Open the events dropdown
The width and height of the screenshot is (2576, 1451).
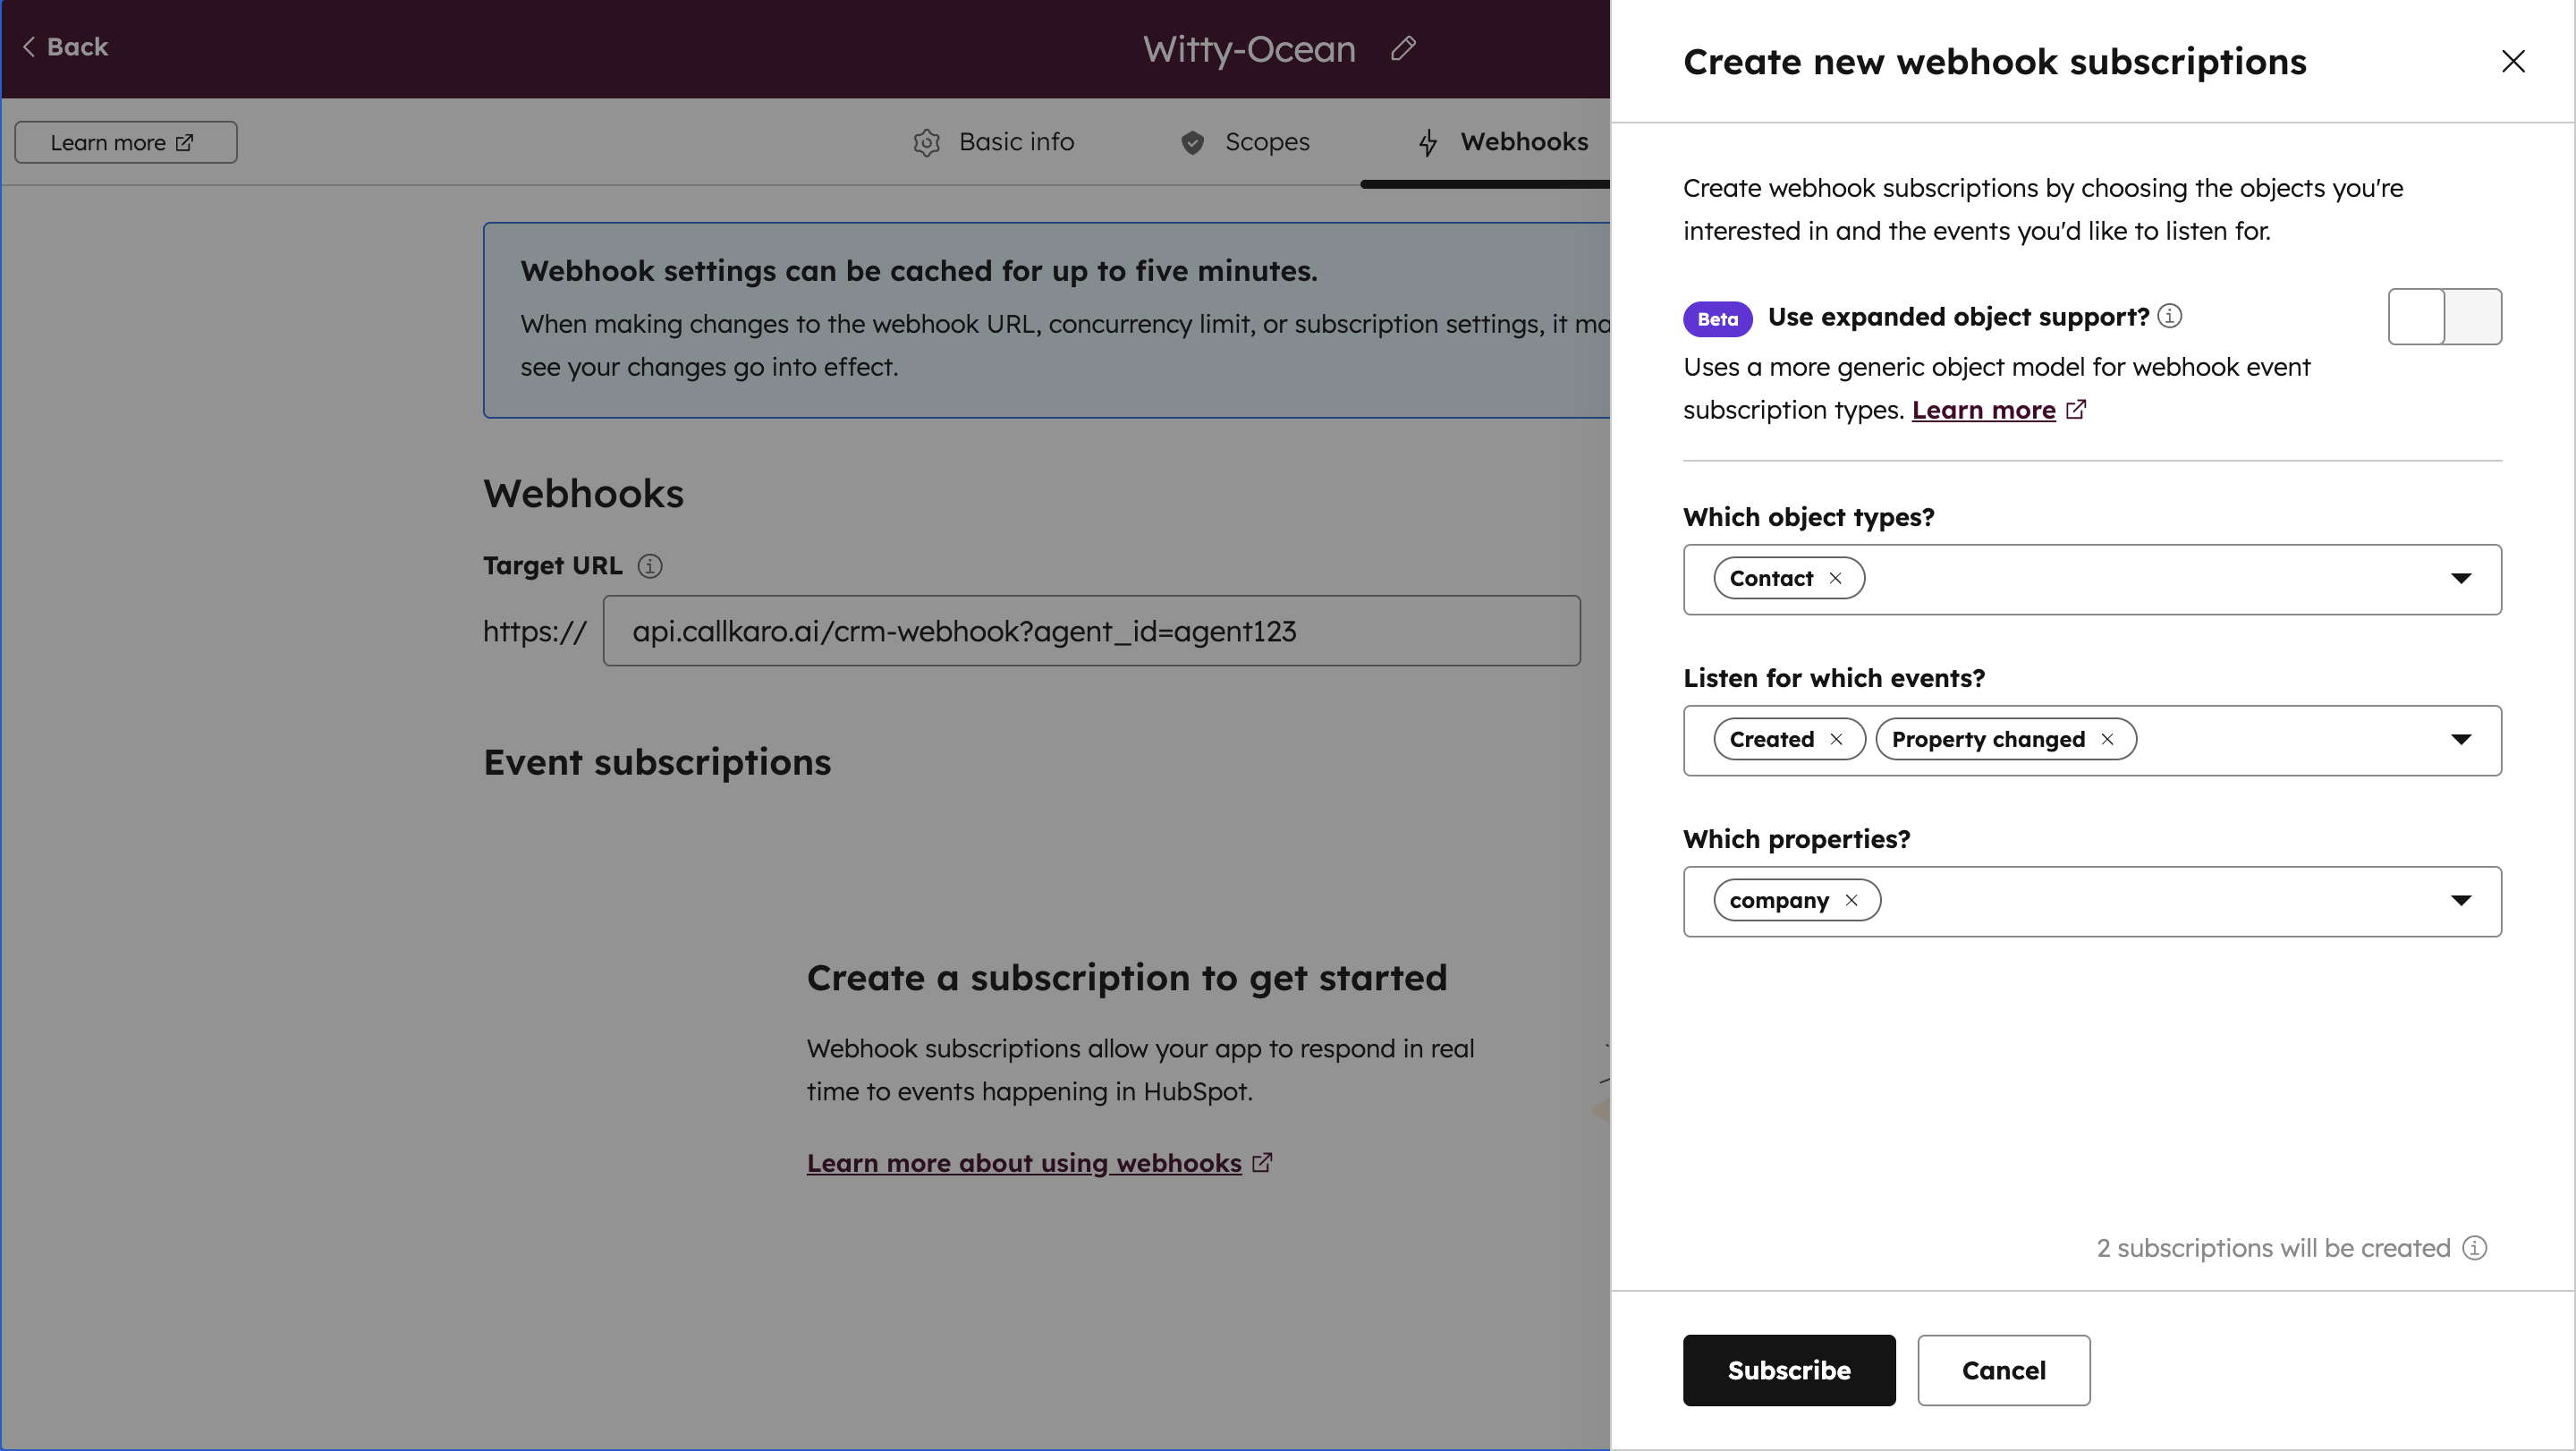point(2462,740)
